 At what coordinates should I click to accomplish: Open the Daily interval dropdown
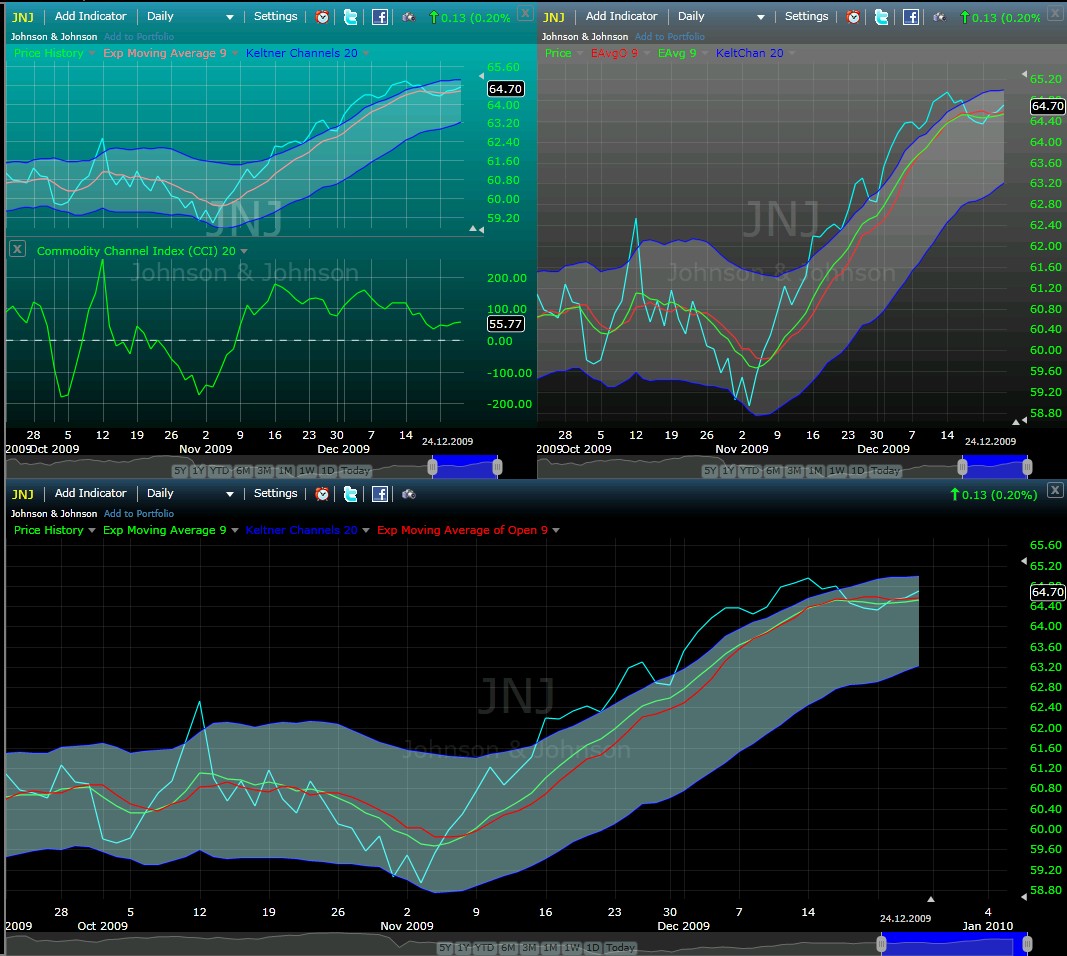coord(180,16)
